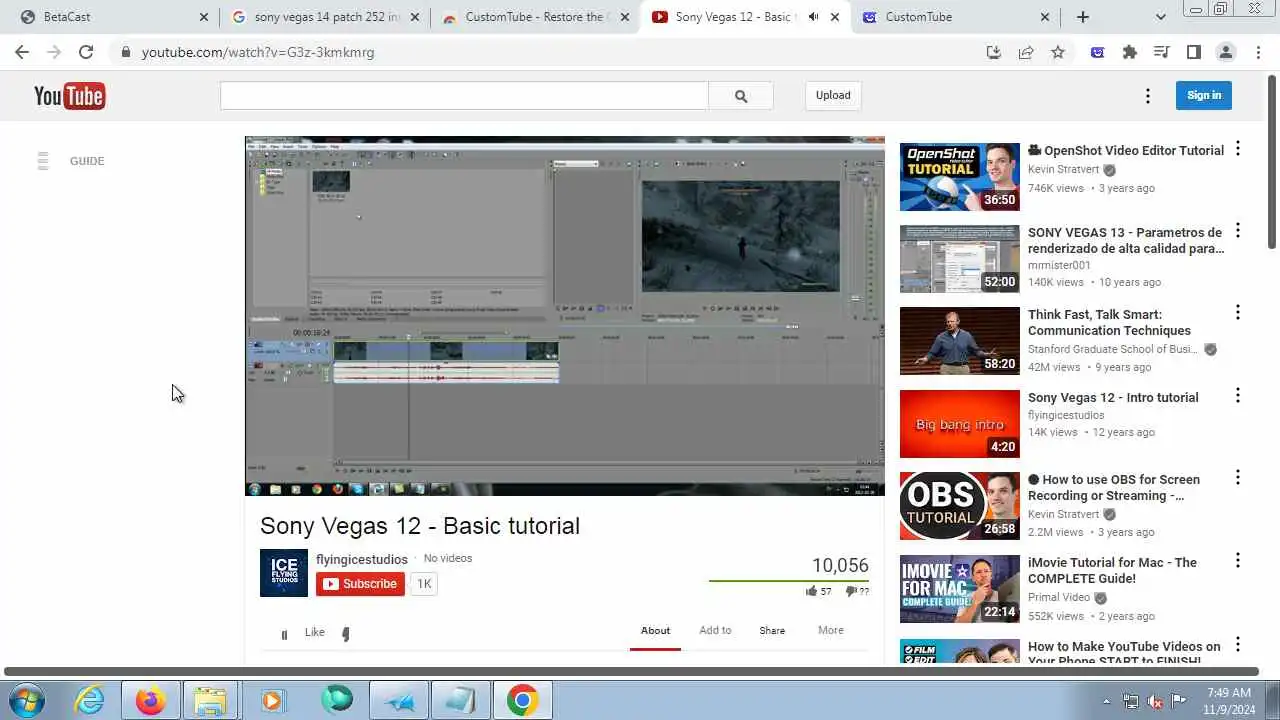
Task: Select the About tab under the video
Action: 656,631
